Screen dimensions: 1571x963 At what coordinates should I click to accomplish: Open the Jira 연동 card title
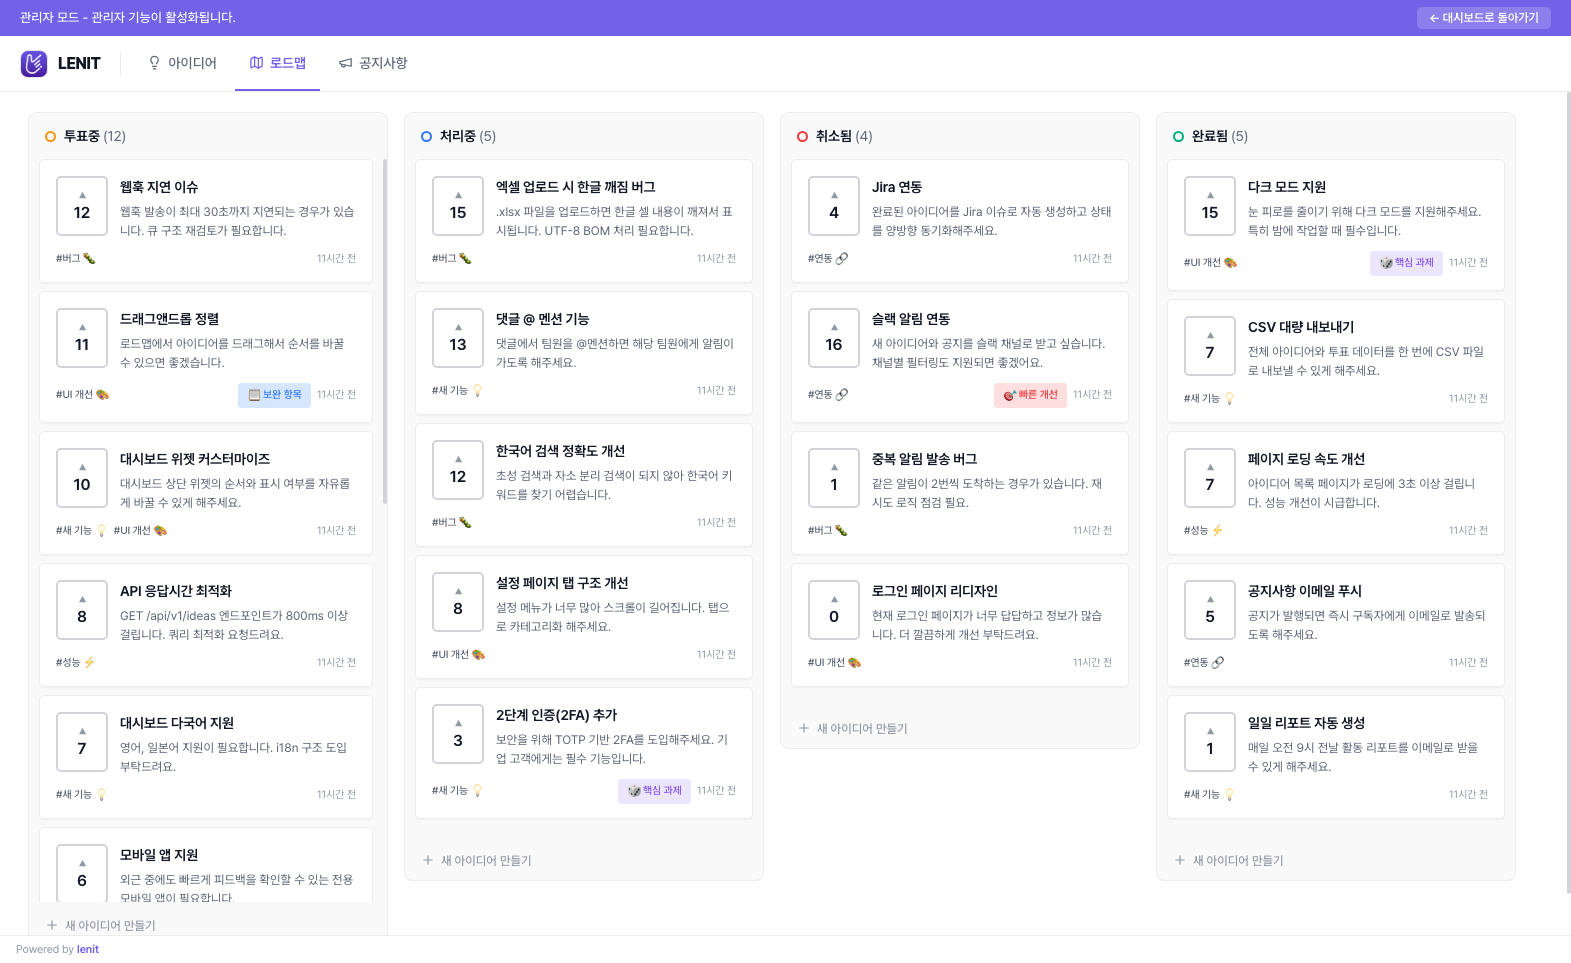click(897, 187)
